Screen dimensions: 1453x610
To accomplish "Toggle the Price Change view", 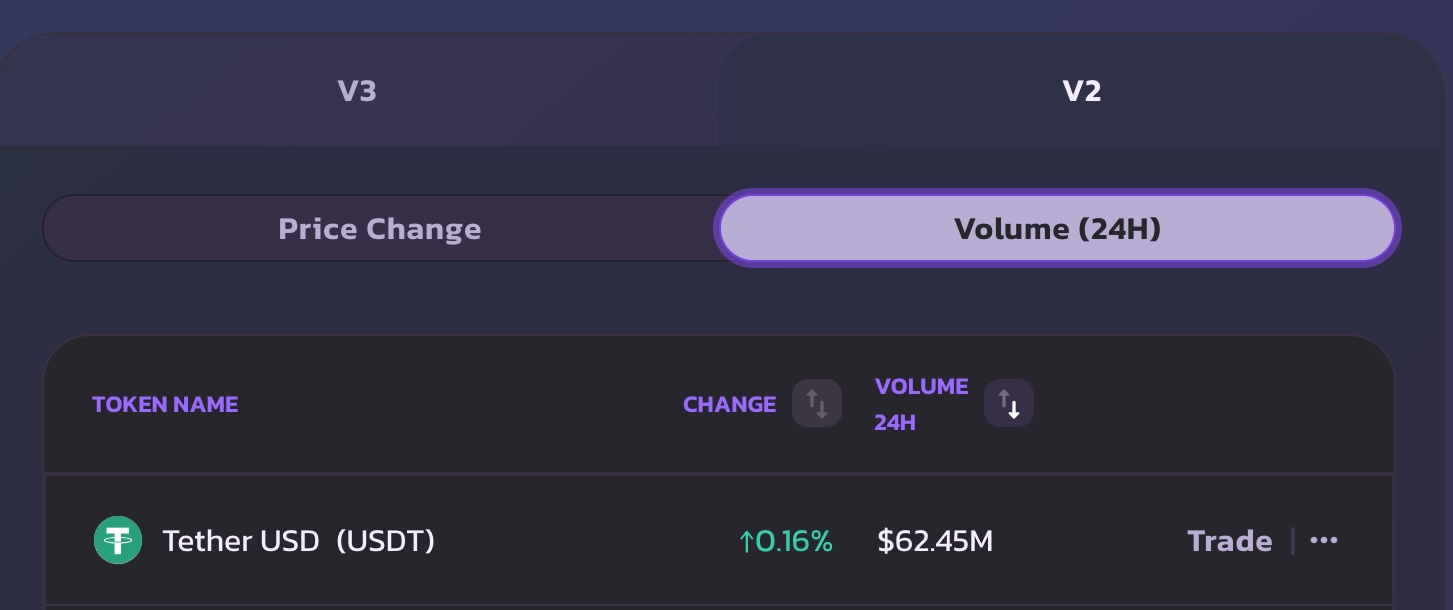I will point(380,229).
